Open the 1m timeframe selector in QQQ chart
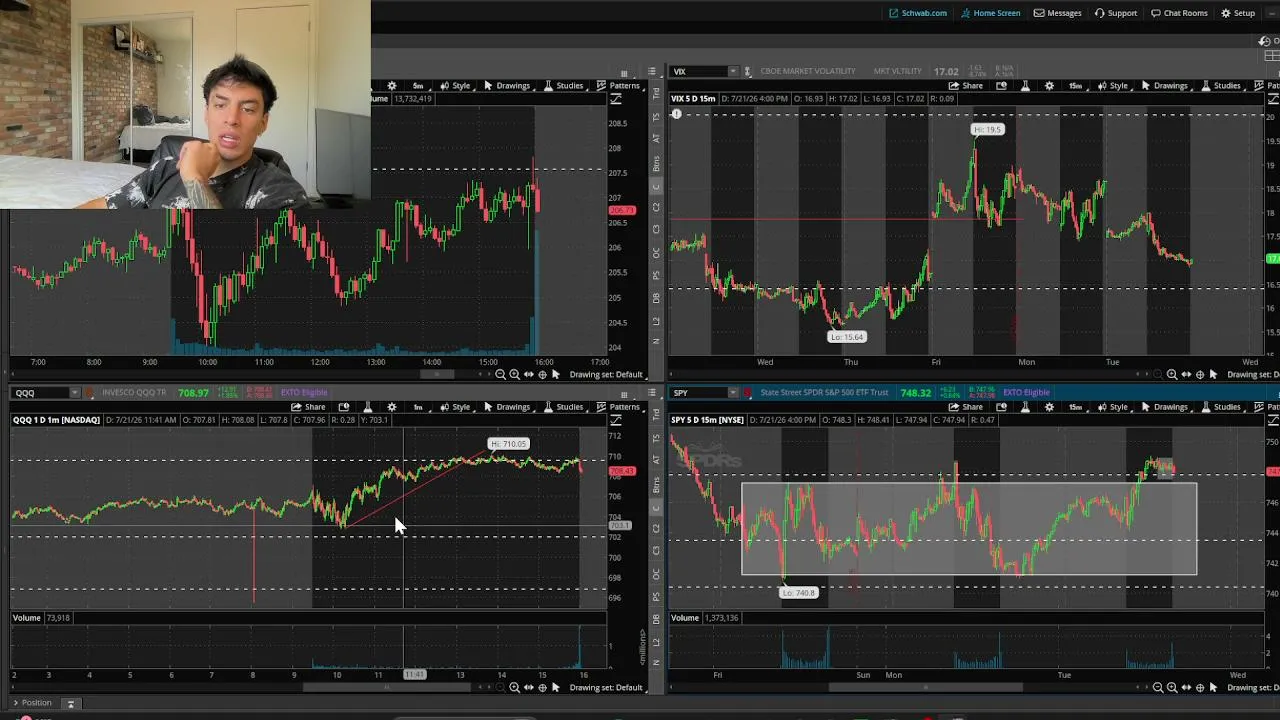 [419, 407]
